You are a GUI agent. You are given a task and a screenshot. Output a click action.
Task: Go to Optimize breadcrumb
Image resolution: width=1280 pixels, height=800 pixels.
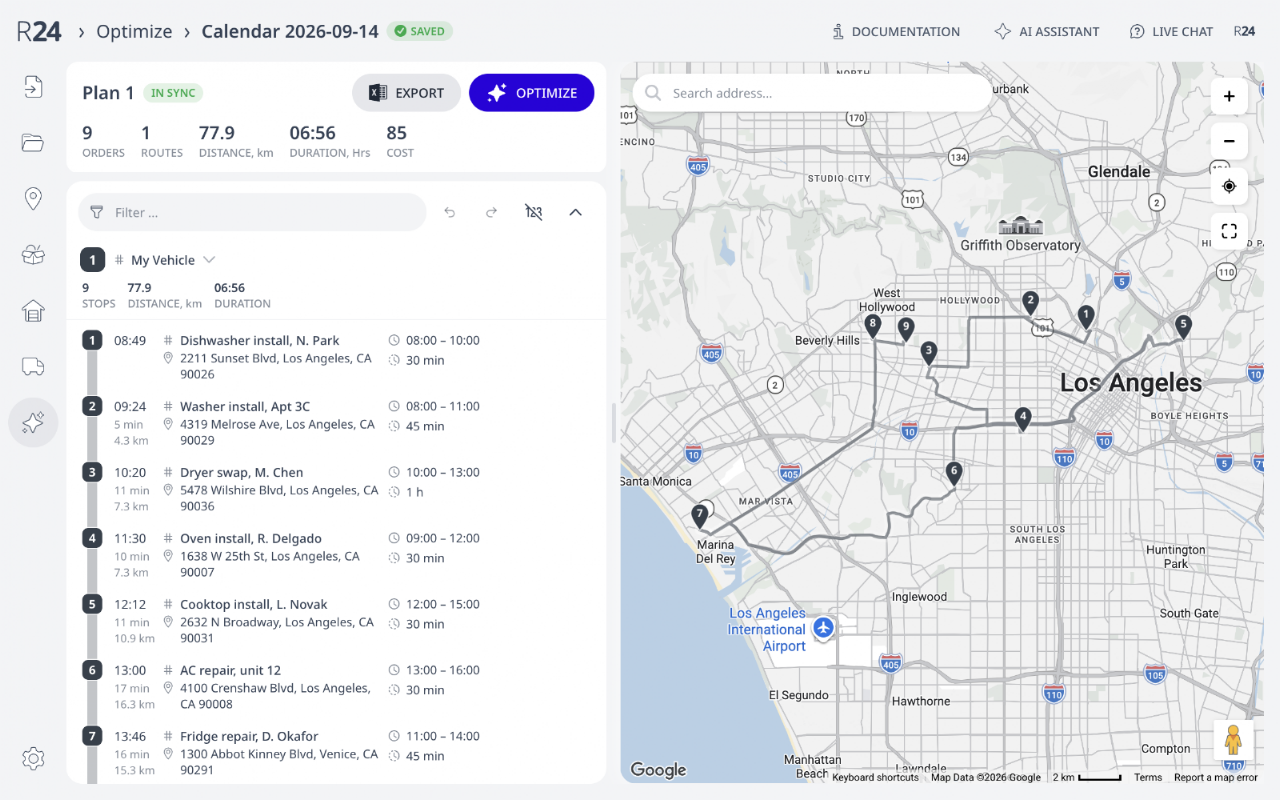pos(134,31)
